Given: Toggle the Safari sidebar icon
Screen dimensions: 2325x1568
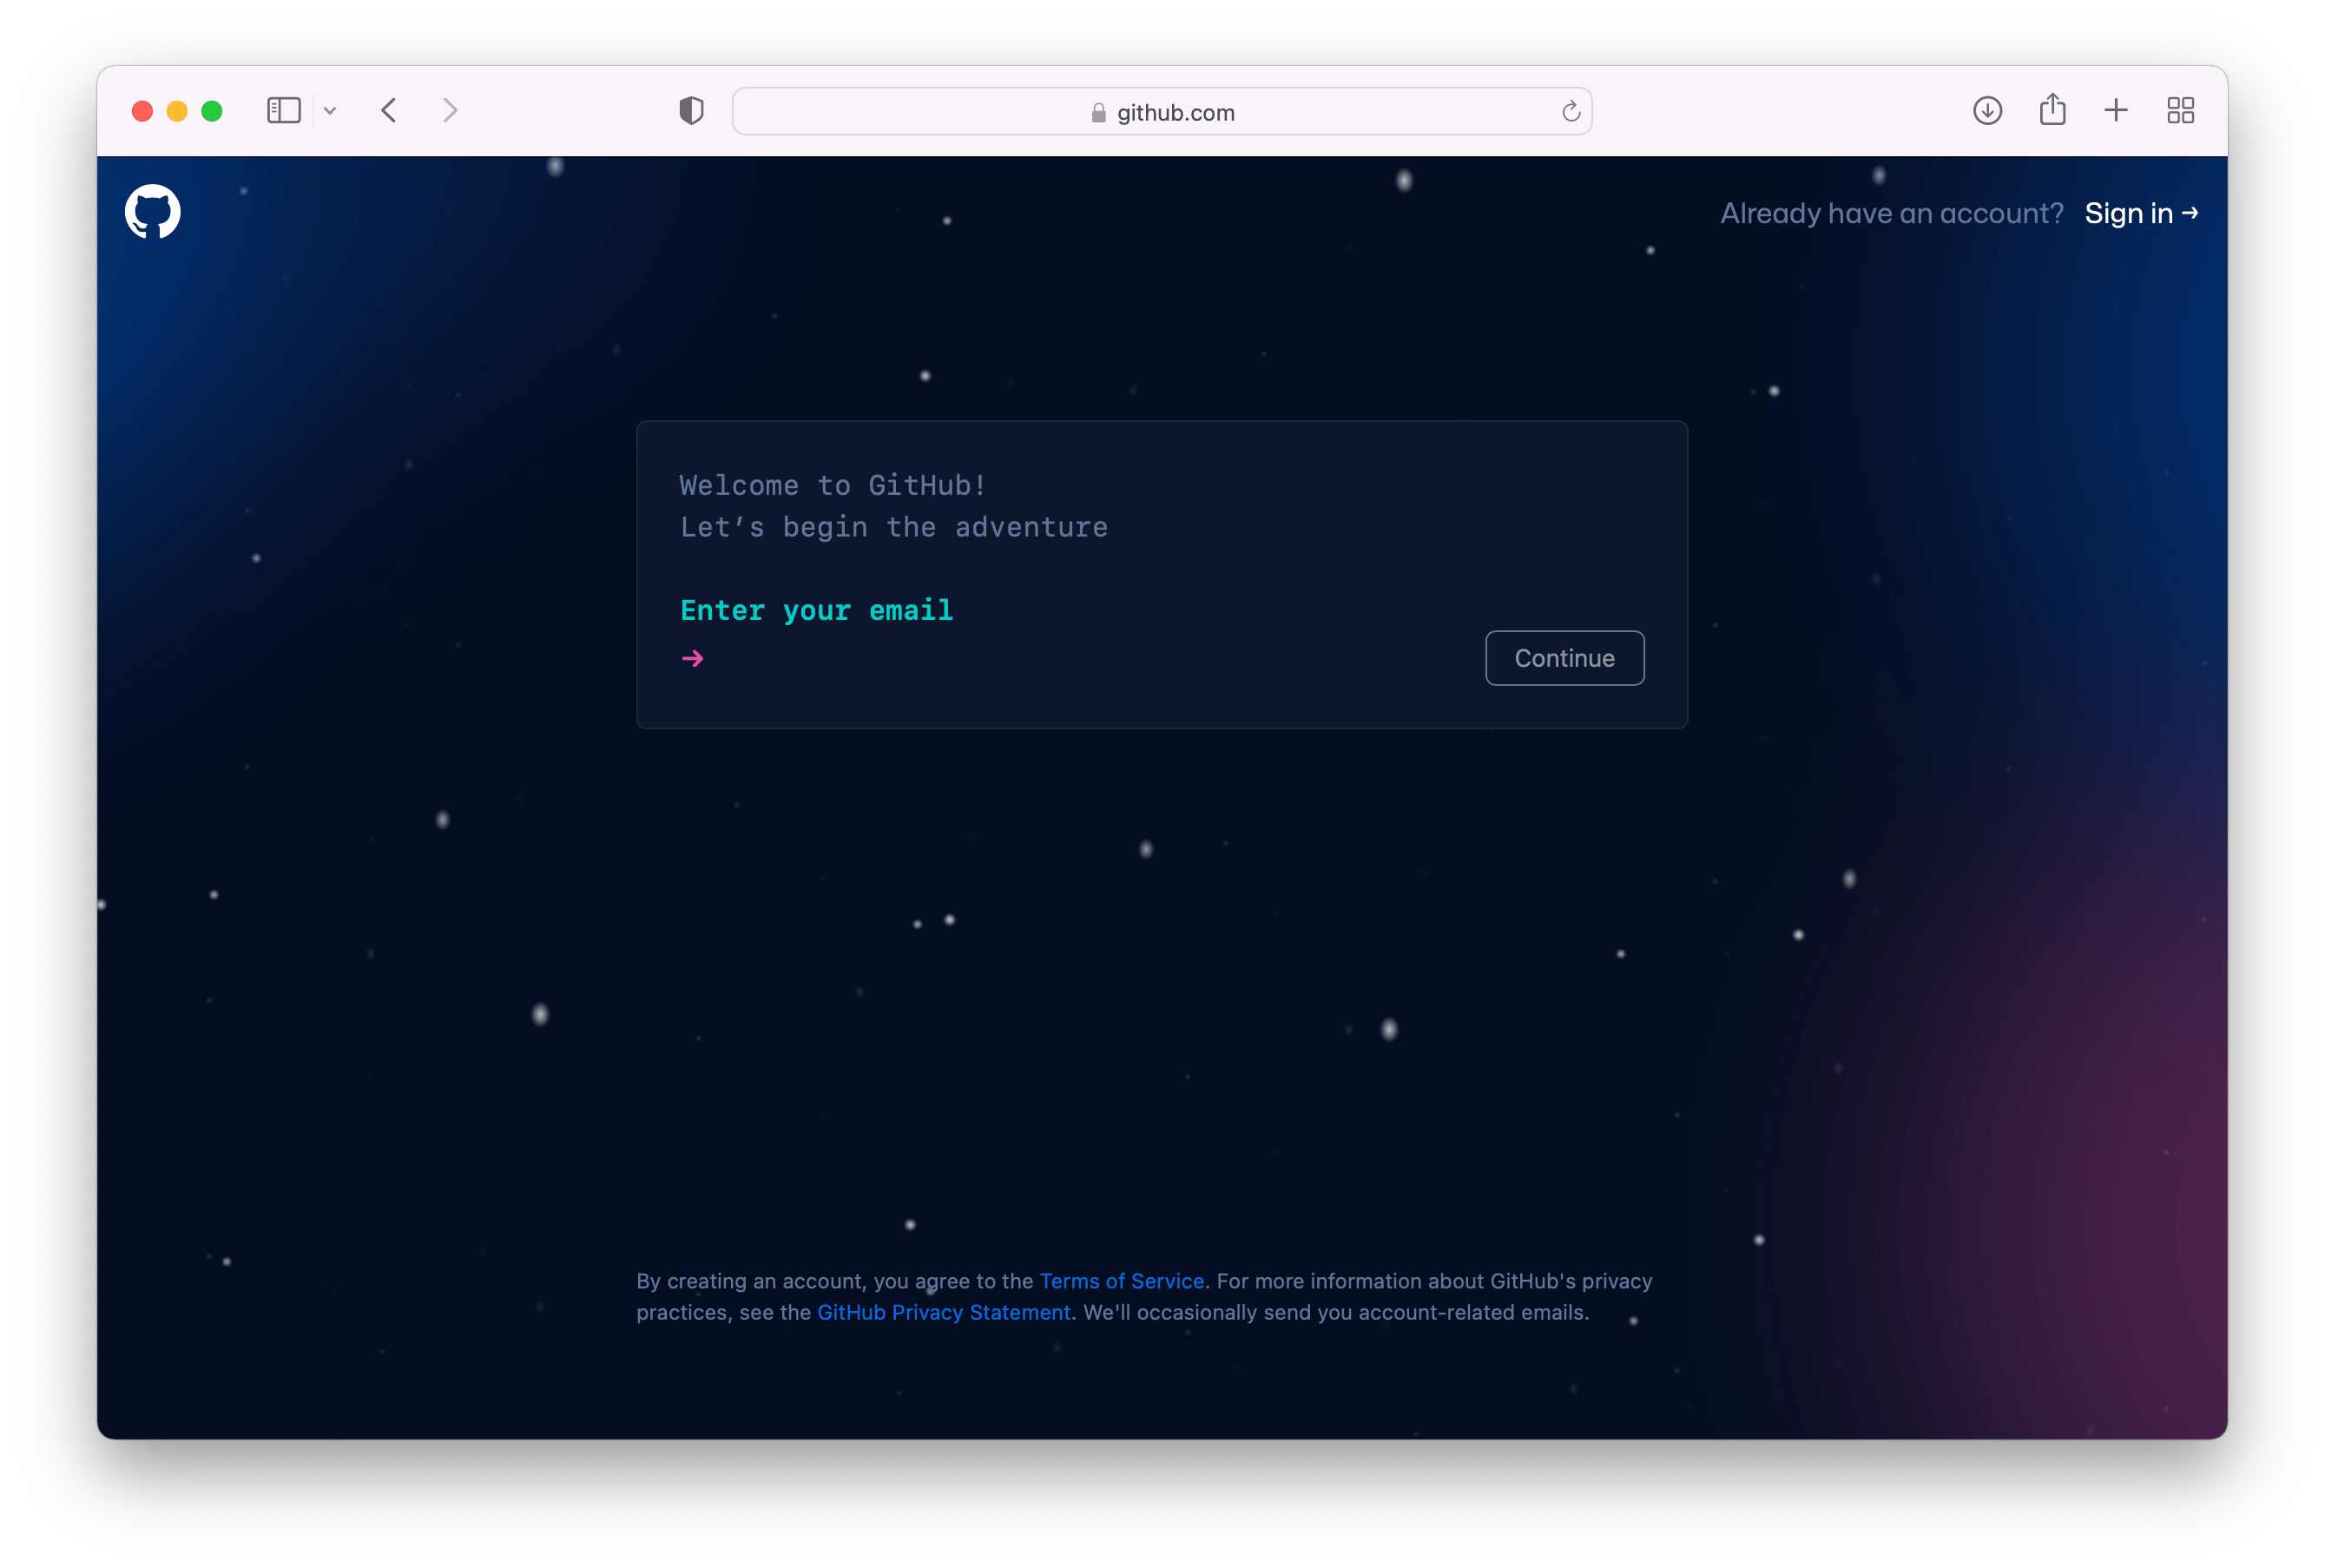Looking at the screenshot, I should tap(284, 111).
